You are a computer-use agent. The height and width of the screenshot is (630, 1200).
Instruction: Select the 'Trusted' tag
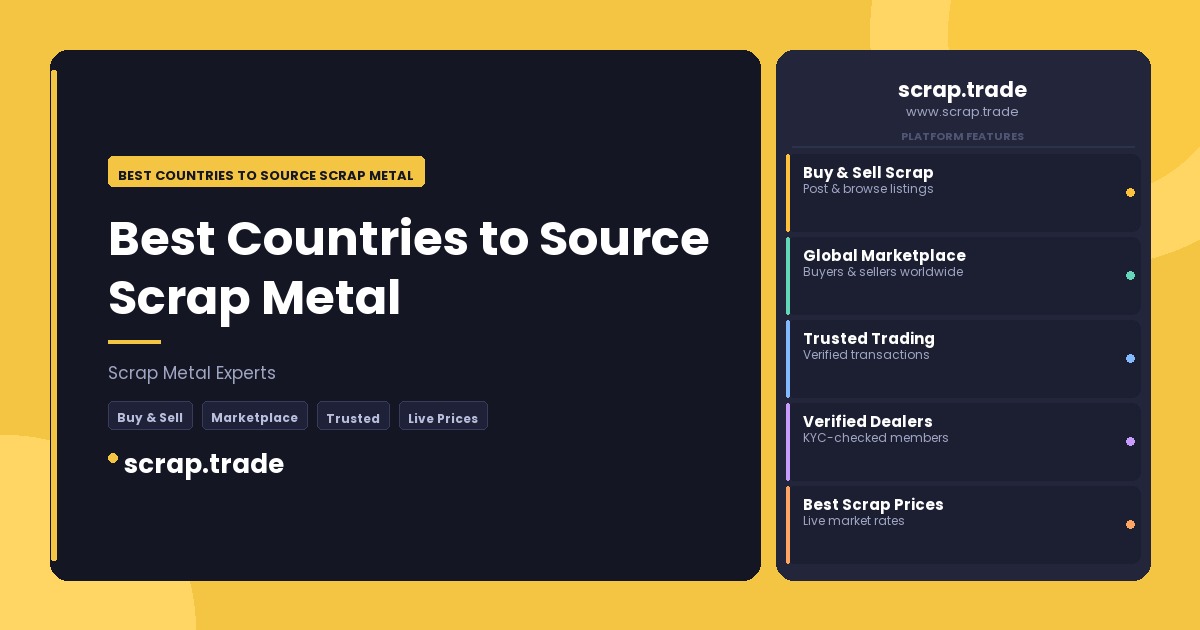pos(353,416)
